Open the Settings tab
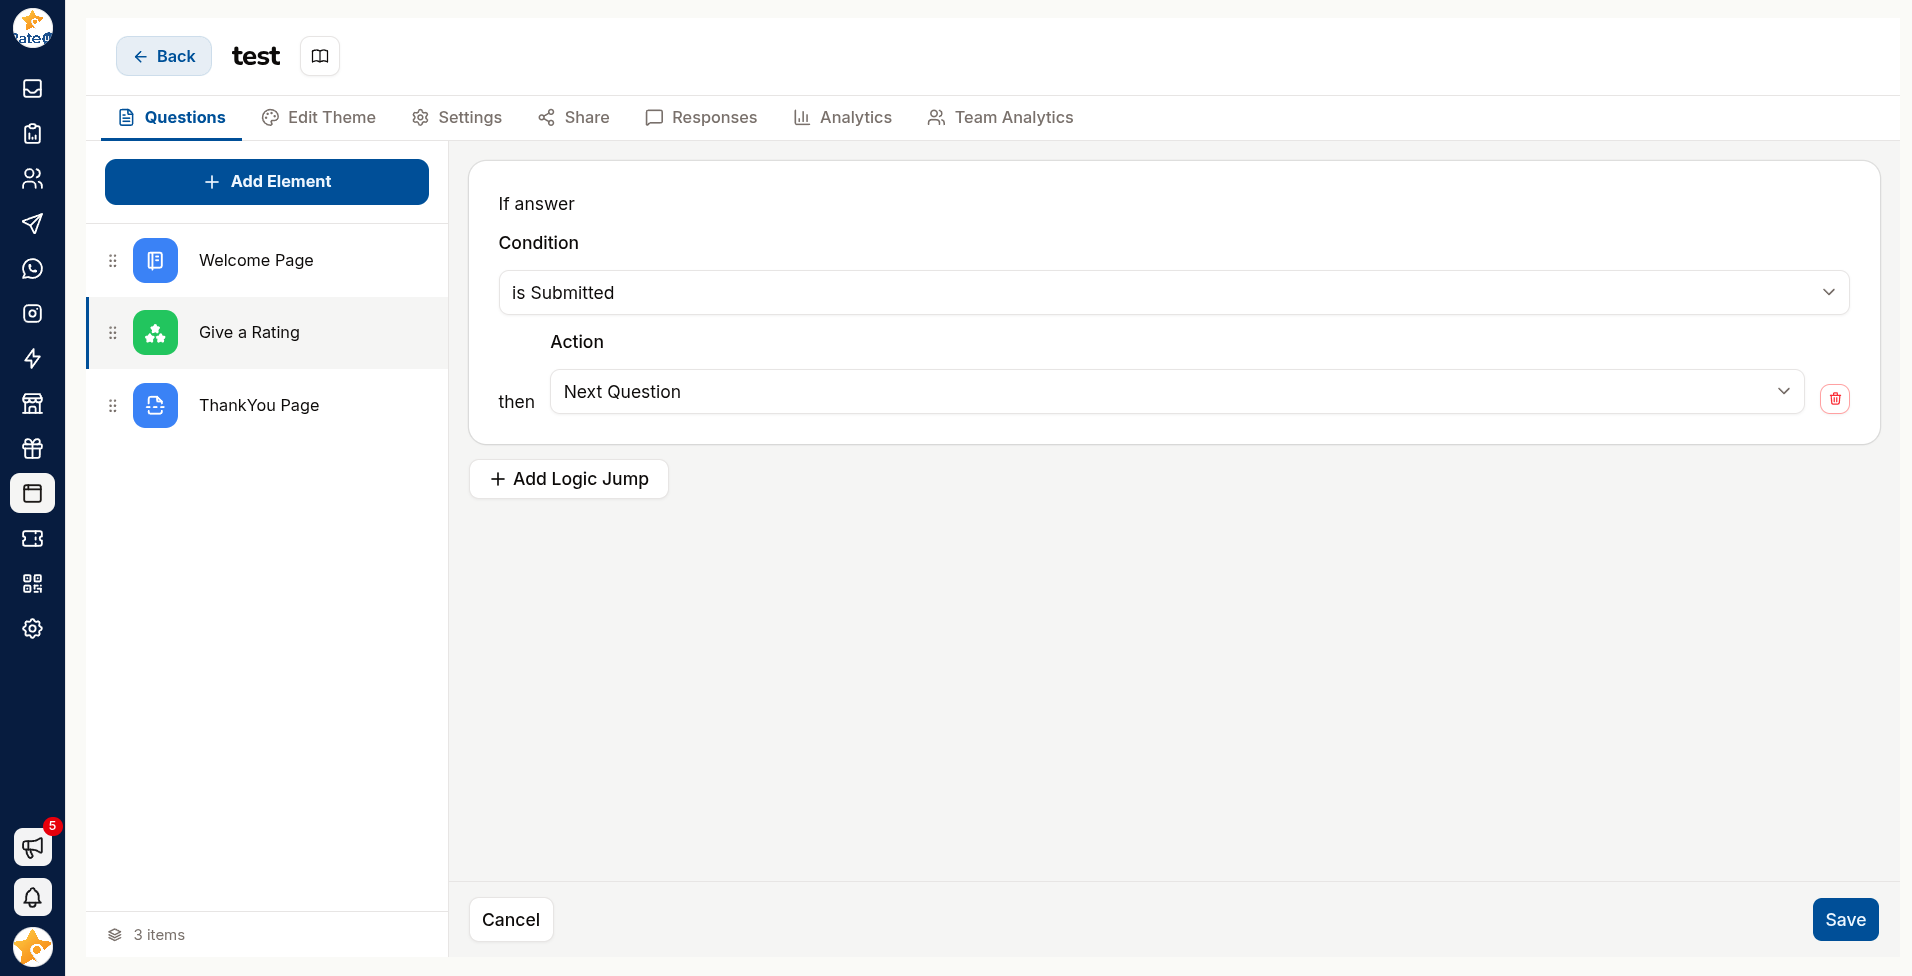 click(x=457, y=118)
